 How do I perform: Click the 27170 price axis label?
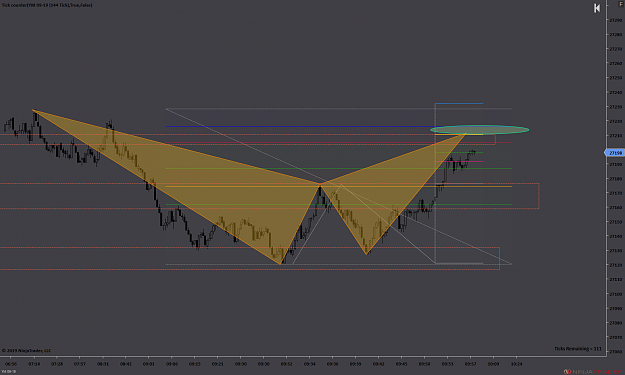coord(615,193)
